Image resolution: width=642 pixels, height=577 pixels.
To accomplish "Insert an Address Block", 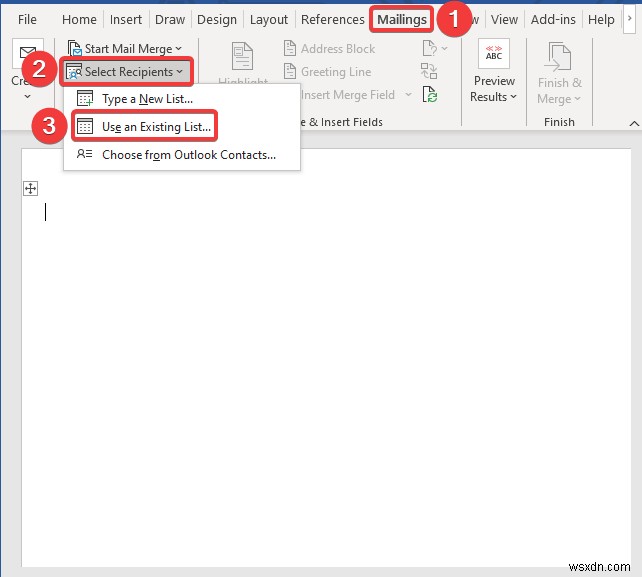I will (329, 49).
